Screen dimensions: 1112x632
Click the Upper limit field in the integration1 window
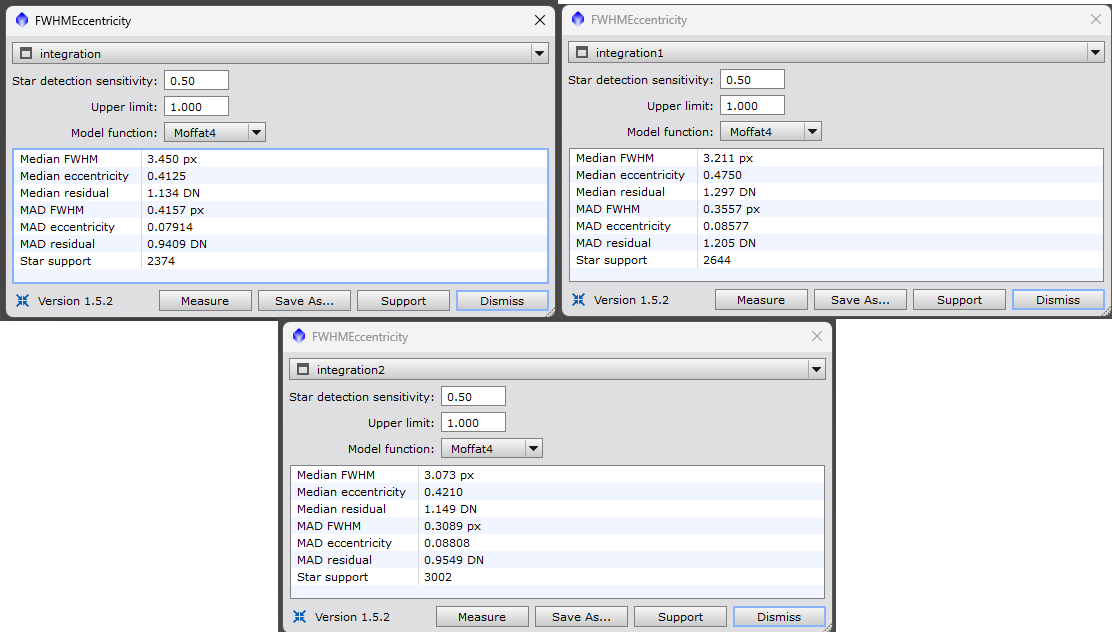point(752,106)
